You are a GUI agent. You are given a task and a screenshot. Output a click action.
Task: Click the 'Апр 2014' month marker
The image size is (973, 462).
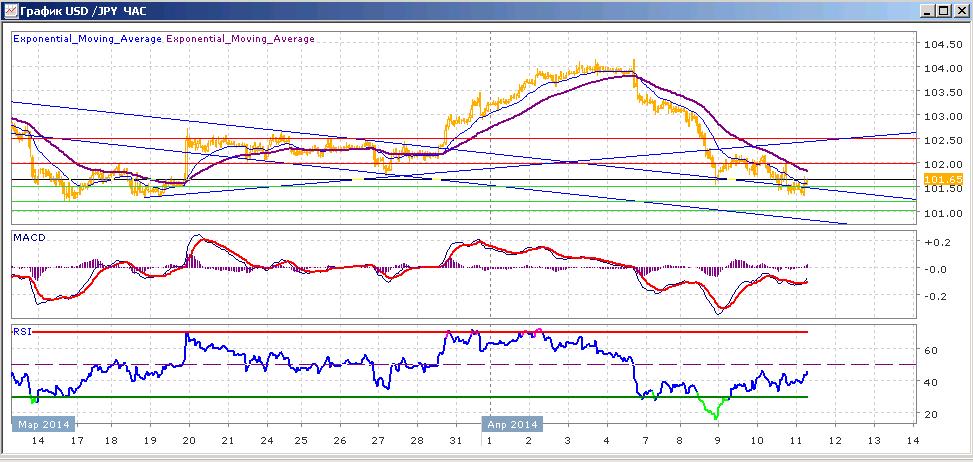point(513,425)
